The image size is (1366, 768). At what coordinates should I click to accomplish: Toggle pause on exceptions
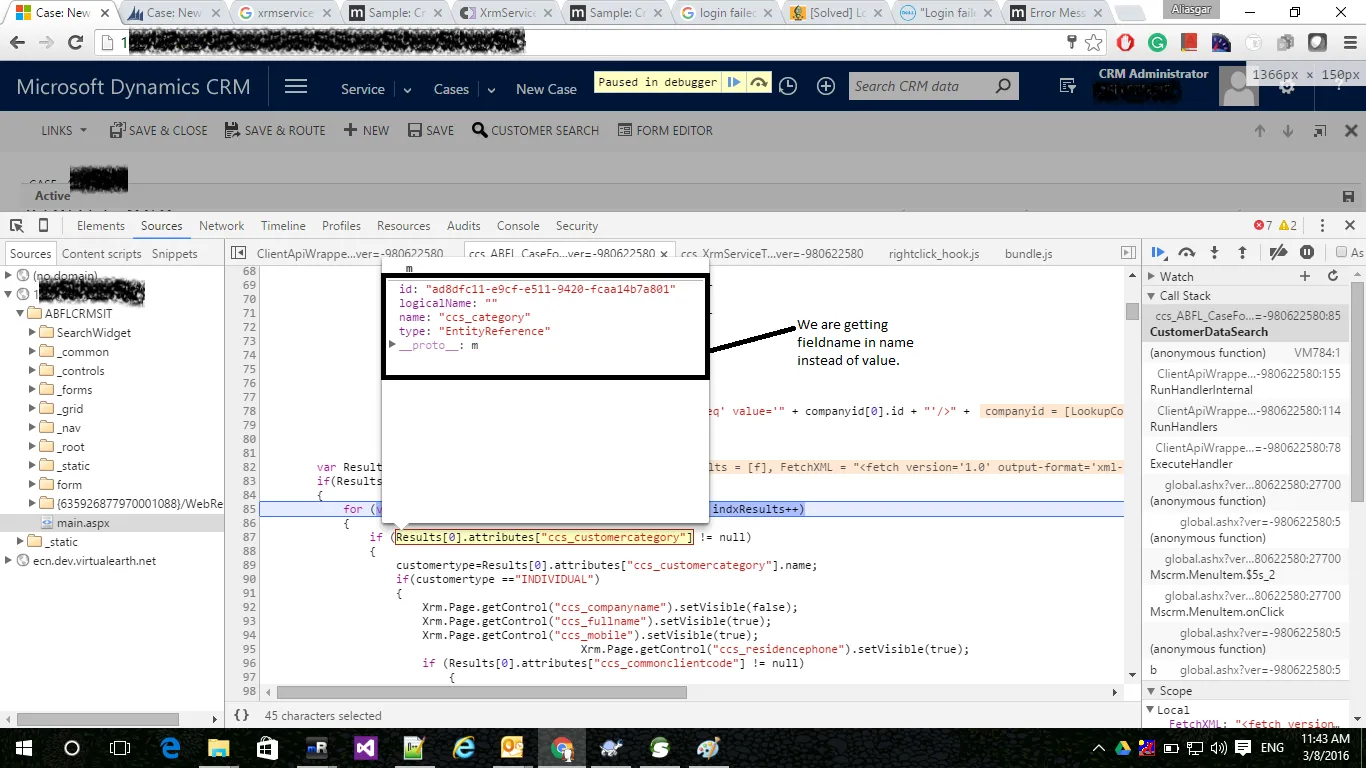coord(1307,253)
